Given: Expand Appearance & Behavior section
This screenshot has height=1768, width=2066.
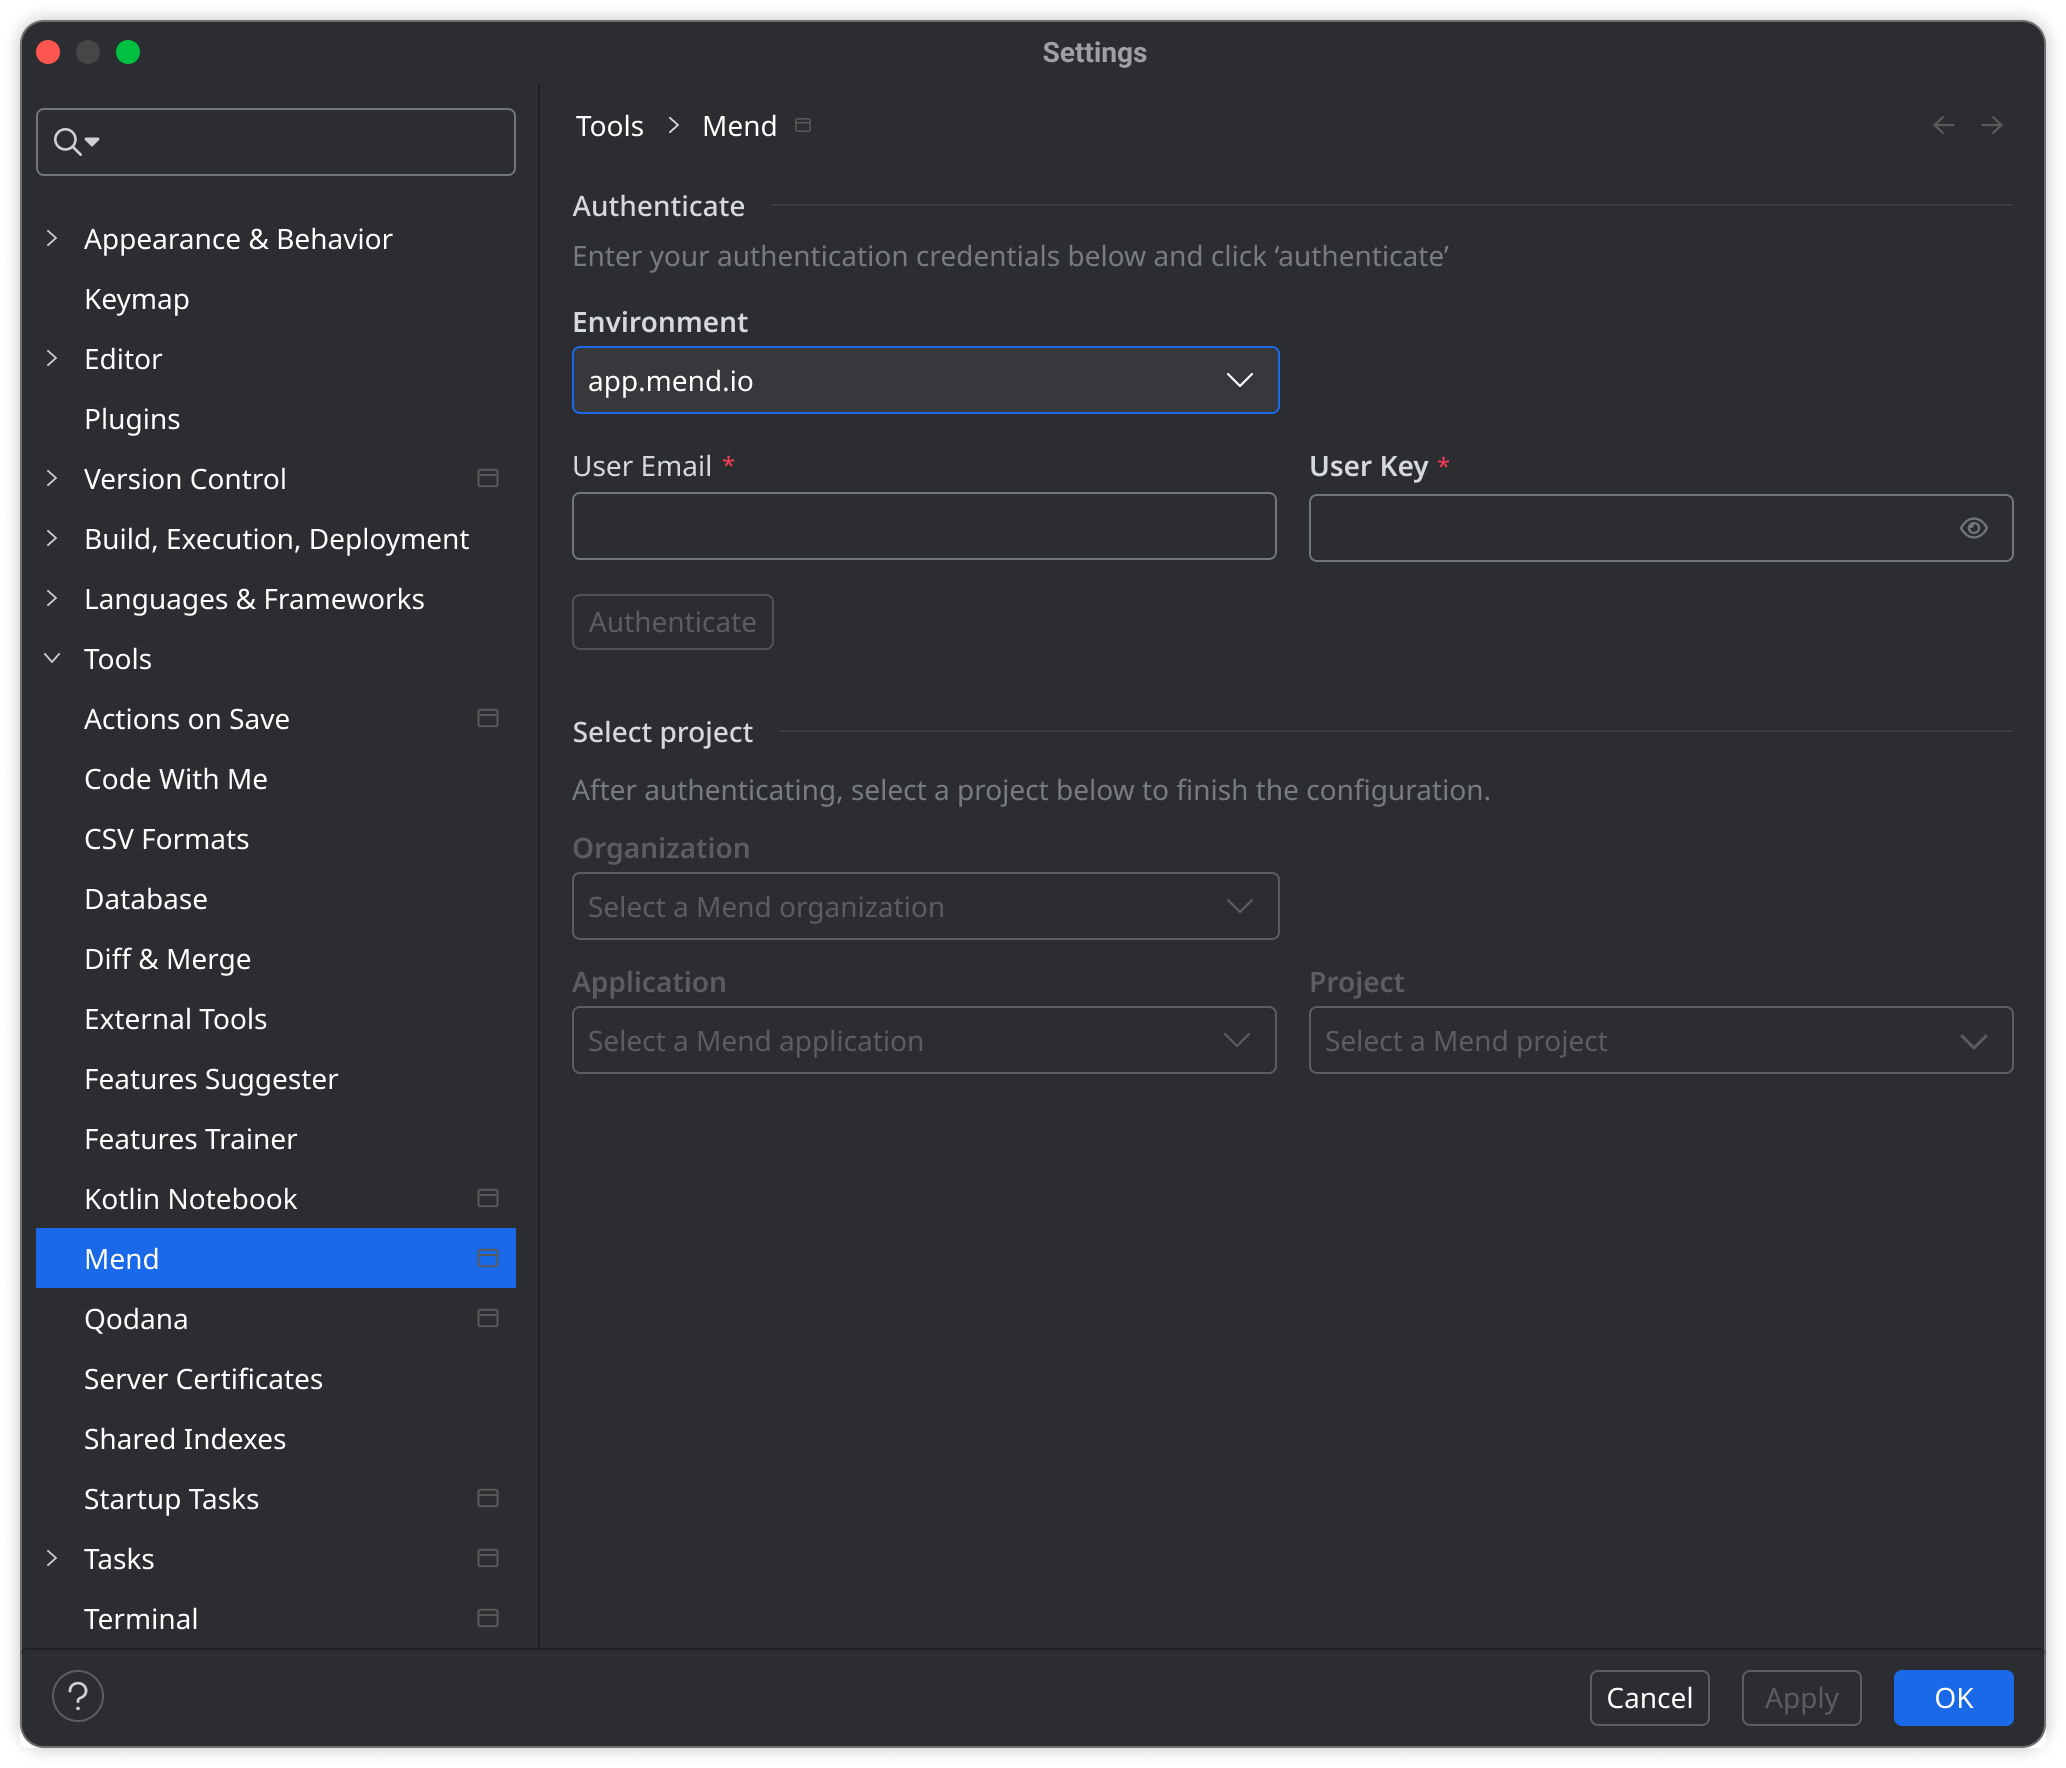Looking at the screenshot, I should coord(52,238).
